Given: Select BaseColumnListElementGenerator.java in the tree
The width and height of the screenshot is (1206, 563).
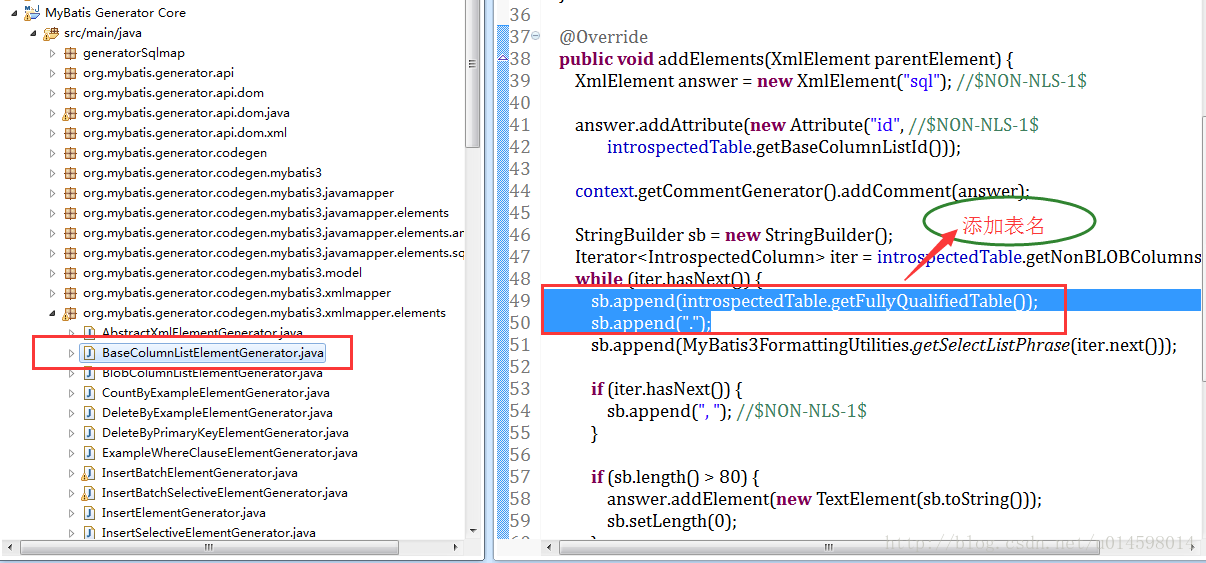Looking at the screenshot, I should 213,353.
